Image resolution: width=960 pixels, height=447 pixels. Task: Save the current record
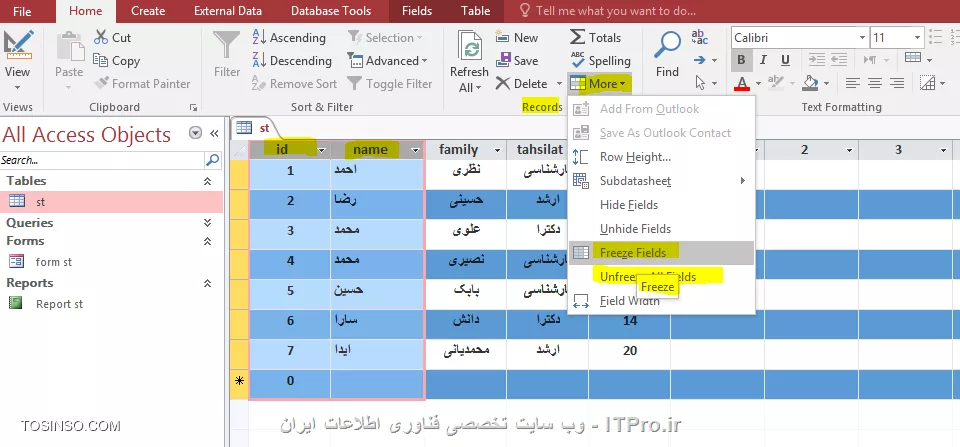pos(517,61)
